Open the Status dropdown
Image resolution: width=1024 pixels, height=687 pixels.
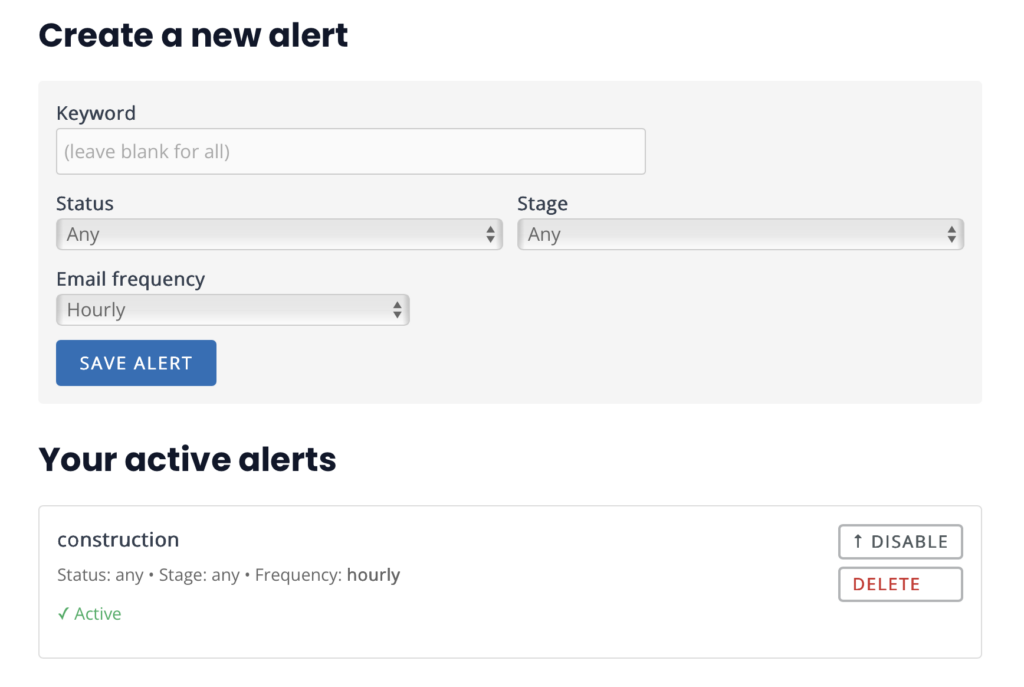(279, 235)
